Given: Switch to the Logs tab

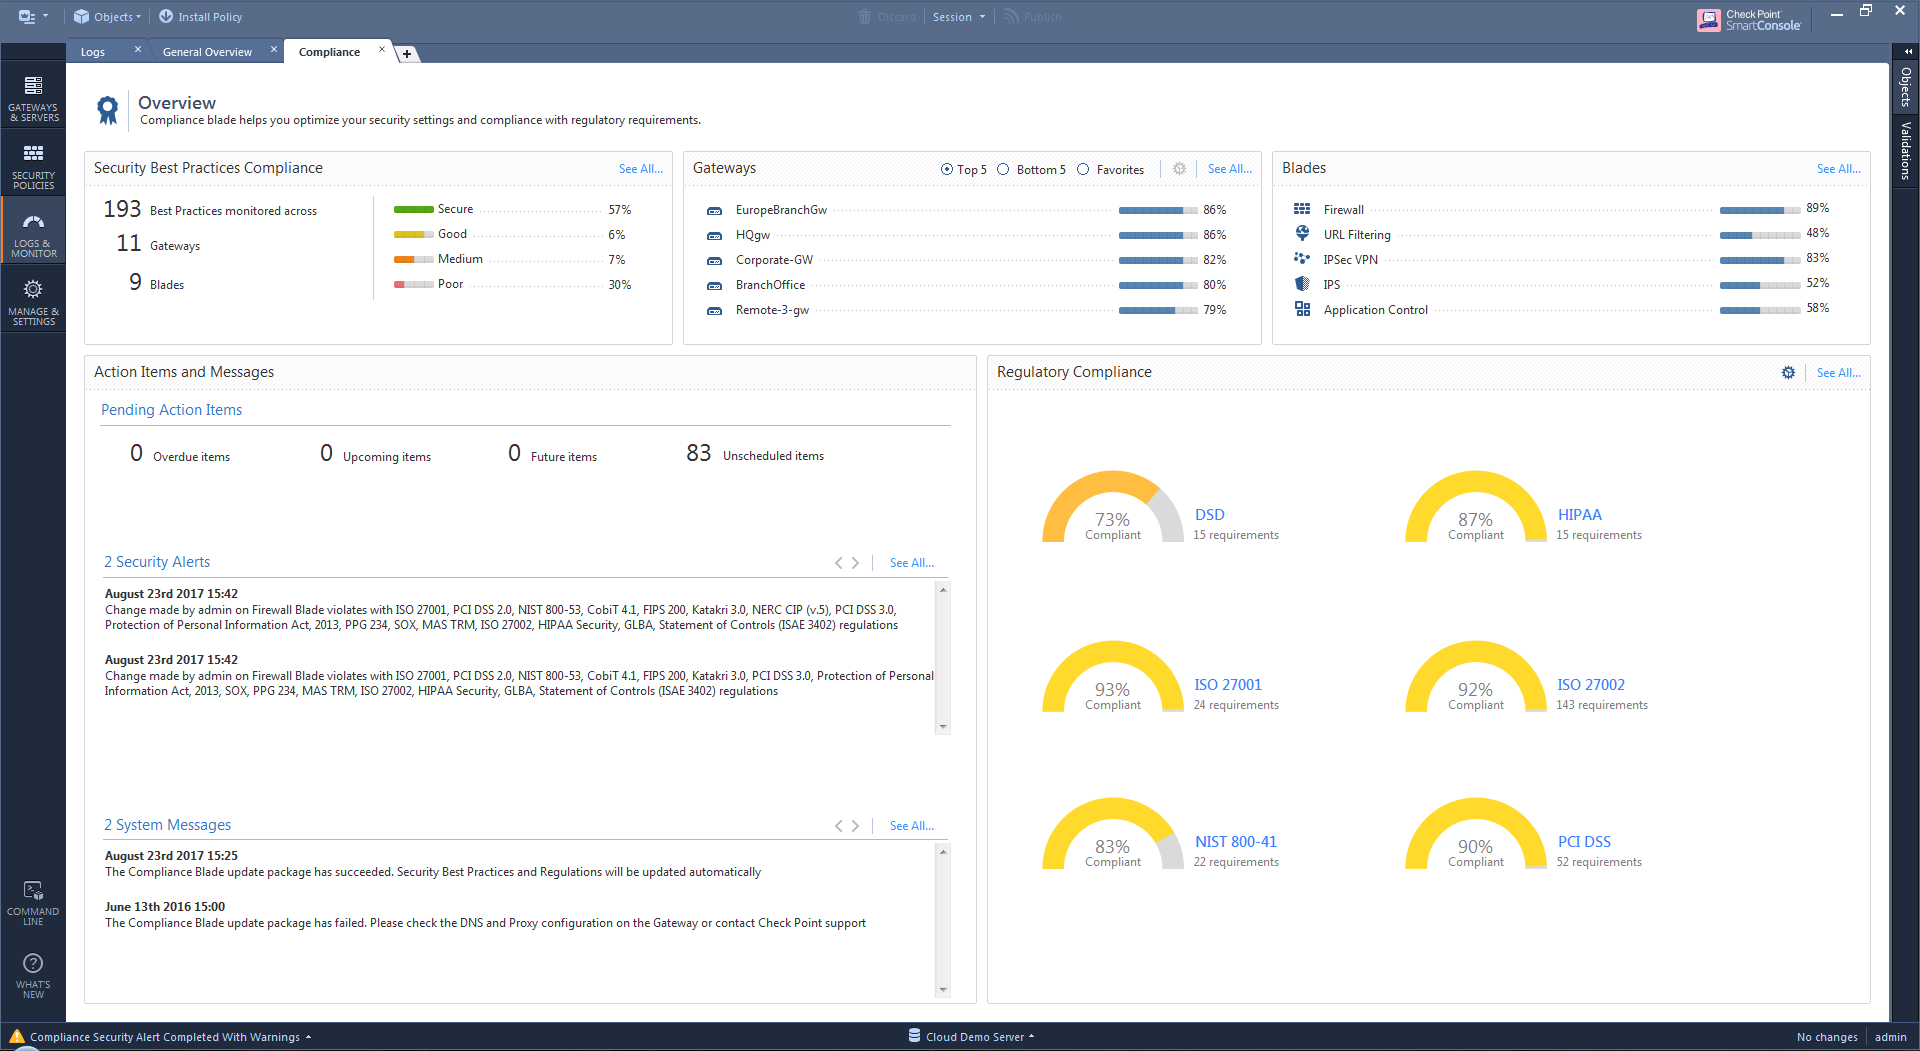Looking at the screenshot, I should (x=93, y=52).
